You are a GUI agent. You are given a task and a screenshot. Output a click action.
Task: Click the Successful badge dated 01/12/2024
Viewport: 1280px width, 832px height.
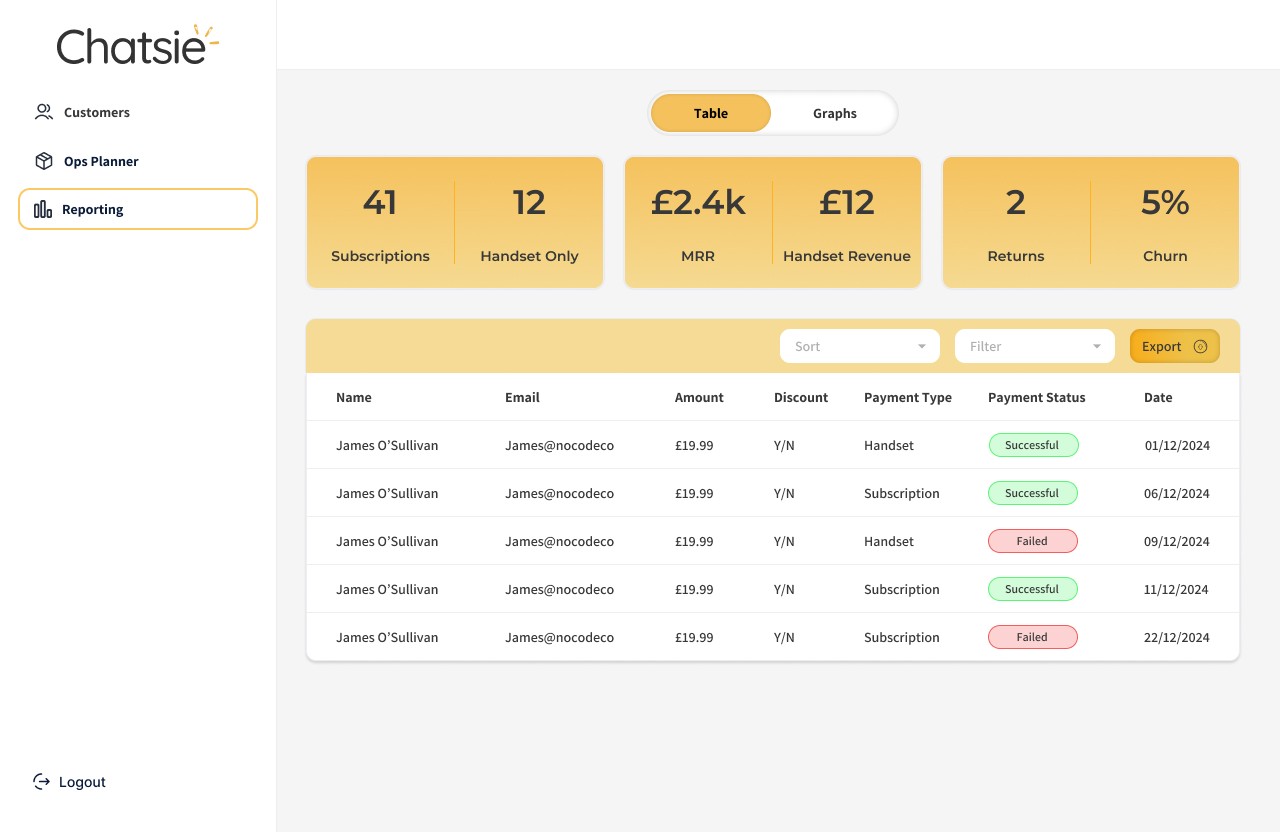click(1033, 445)
